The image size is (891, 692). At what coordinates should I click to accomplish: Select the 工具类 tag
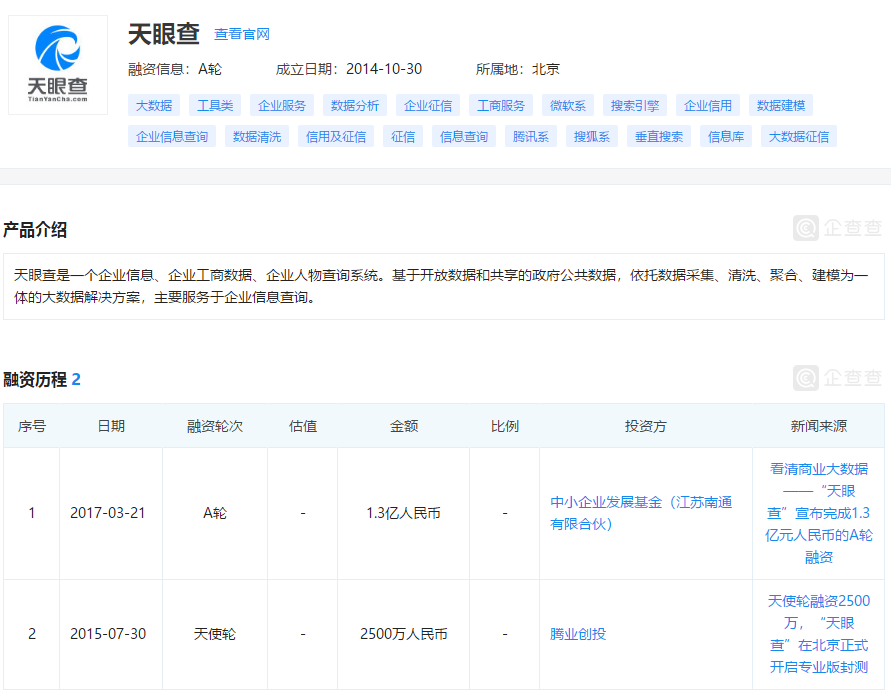click(215, 106)
